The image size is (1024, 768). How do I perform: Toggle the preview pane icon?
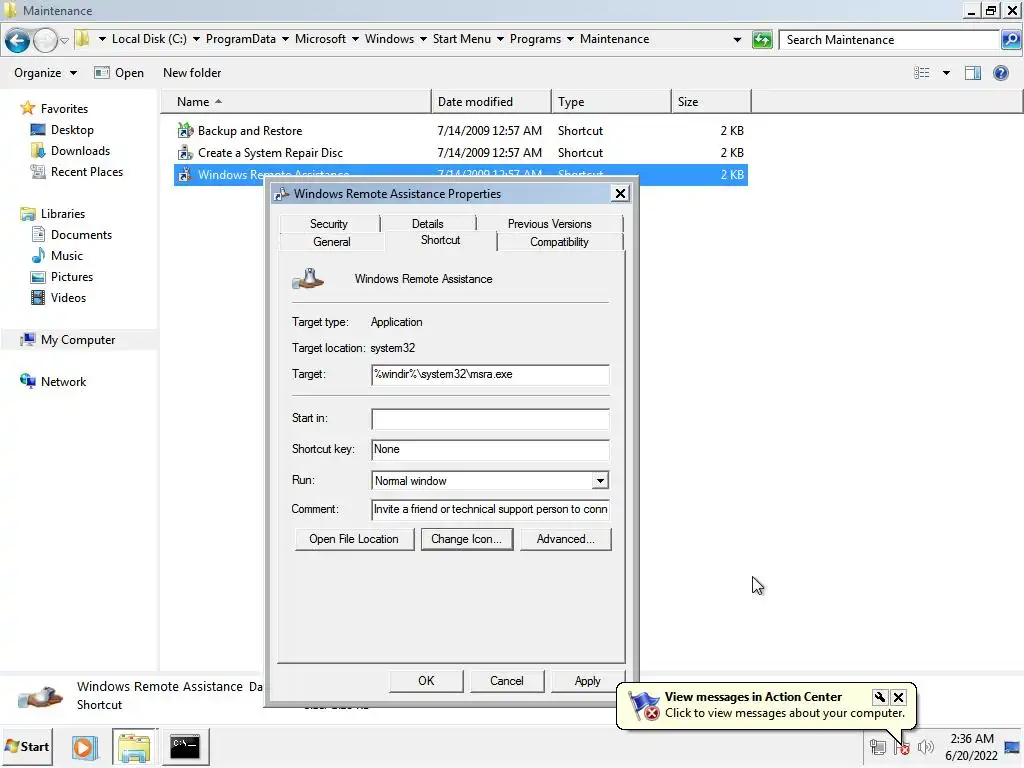[972, 73]
